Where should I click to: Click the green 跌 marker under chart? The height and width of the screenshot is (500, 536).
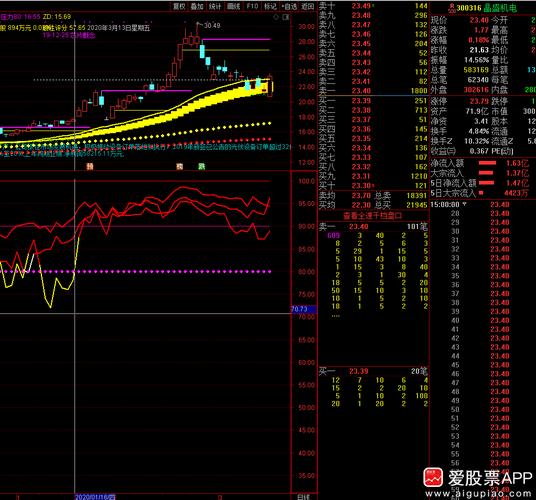pyautogui.click(x=202, y=166)
